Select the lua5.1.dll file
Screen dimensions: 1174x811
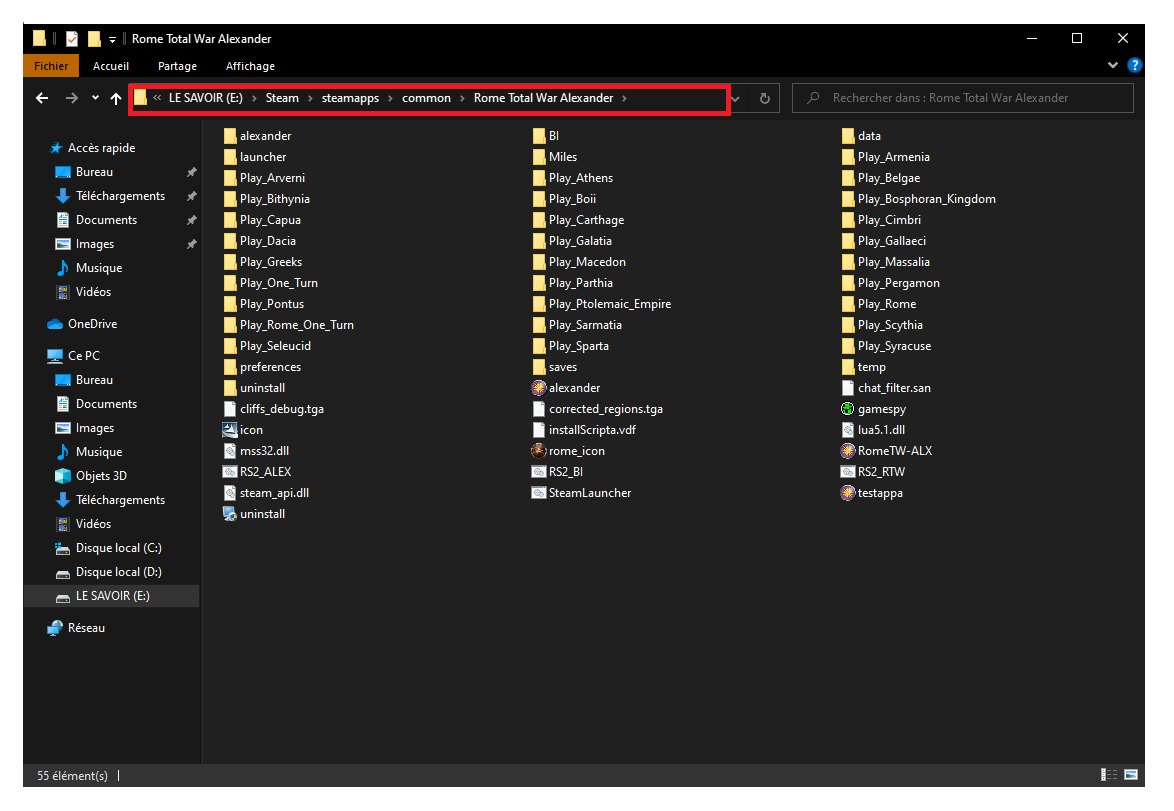coord(873,430)
